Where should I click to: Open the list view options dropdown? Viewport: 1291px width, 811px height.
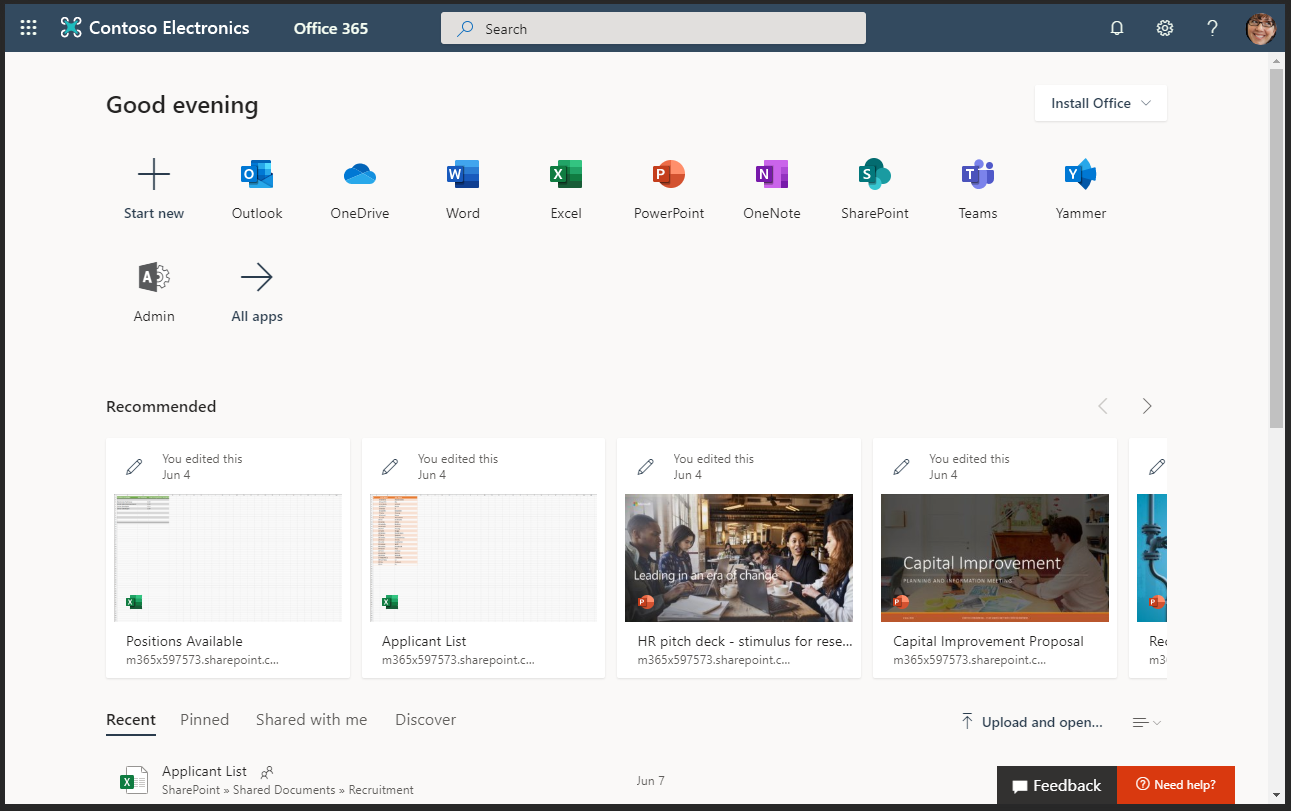[1147, 722]
